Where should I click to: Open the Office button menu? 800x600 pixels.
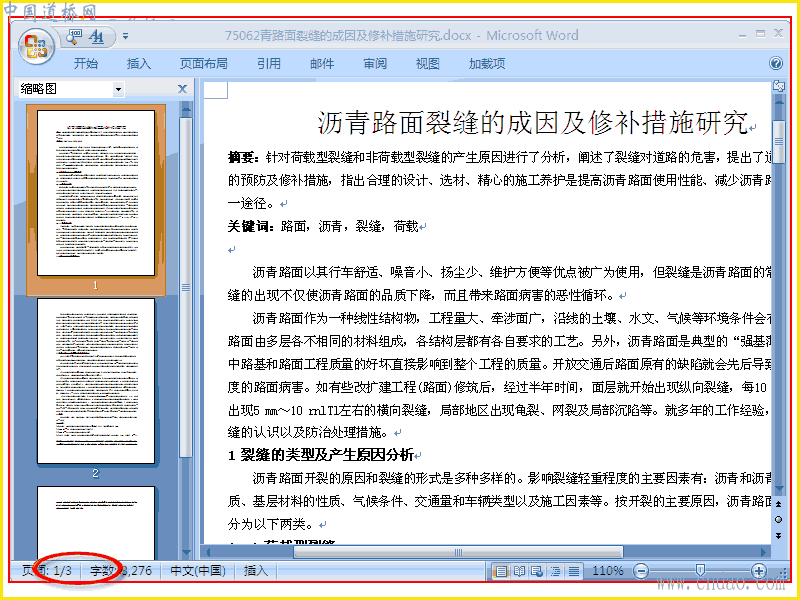(36, 47)
